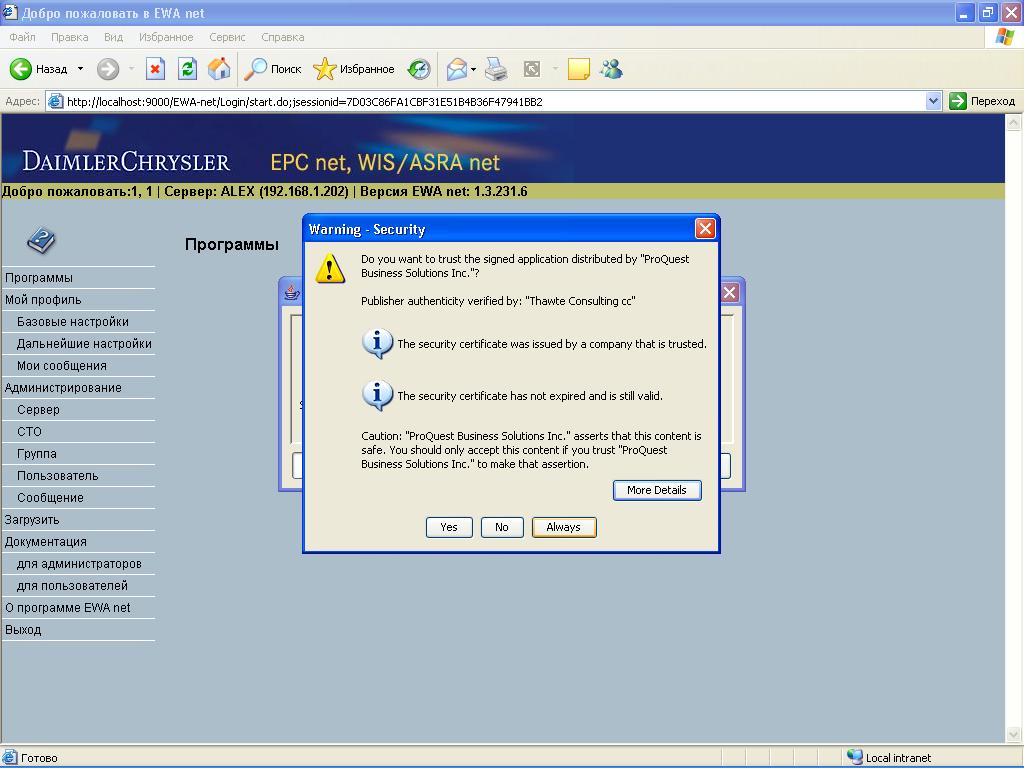Open для администраторов documentation link

[x=79, y=564]
